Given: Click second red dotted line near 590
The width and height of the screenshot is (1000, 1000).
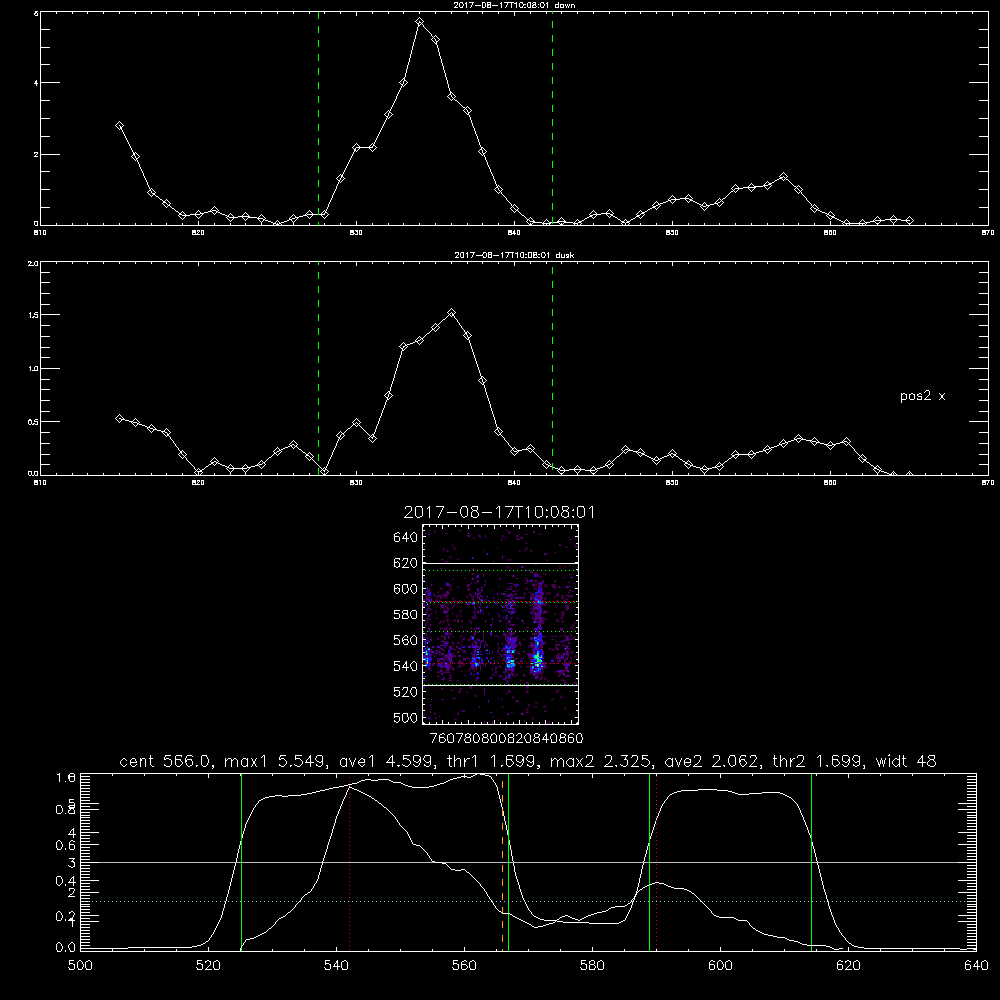Looking at the screenshot, I should 656,862.
